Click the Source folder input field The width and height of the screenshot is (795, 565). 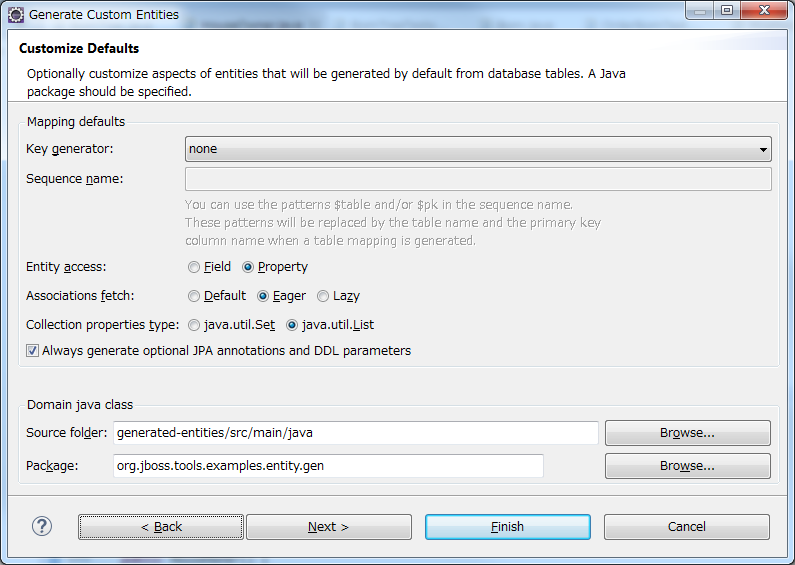click(x=355, y=433)
